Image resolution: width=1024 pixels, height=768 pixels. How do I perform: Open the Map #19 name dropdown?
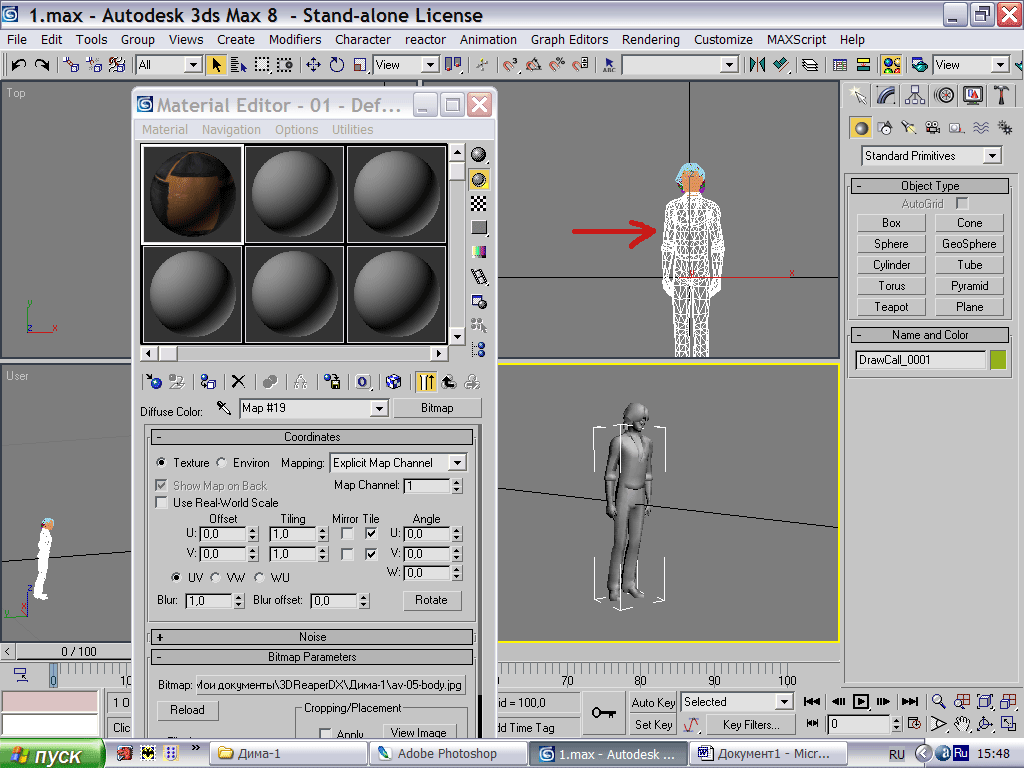click(379, 408)
